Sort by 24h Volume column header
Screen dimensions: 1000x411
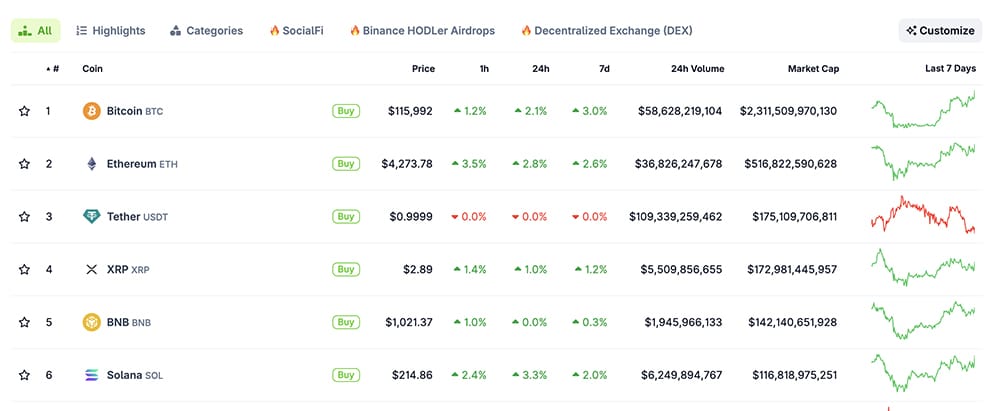coord(696,69)
